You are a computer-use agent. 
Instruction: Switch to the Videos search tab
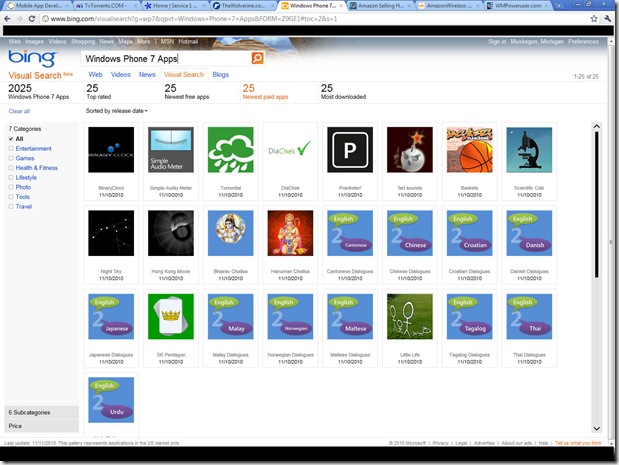[x=120, y=74]
